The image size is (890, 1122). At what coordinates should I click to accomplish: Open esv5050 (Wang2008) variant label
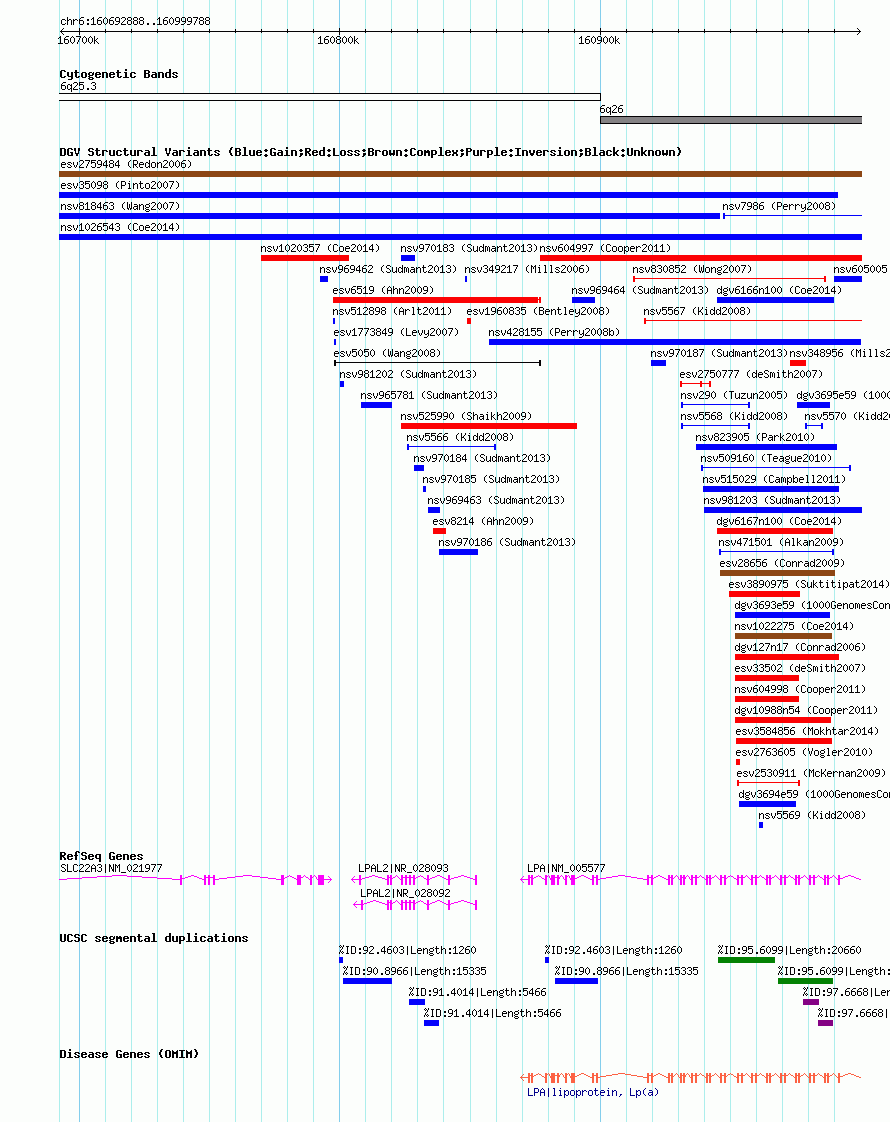click(387, 353)
